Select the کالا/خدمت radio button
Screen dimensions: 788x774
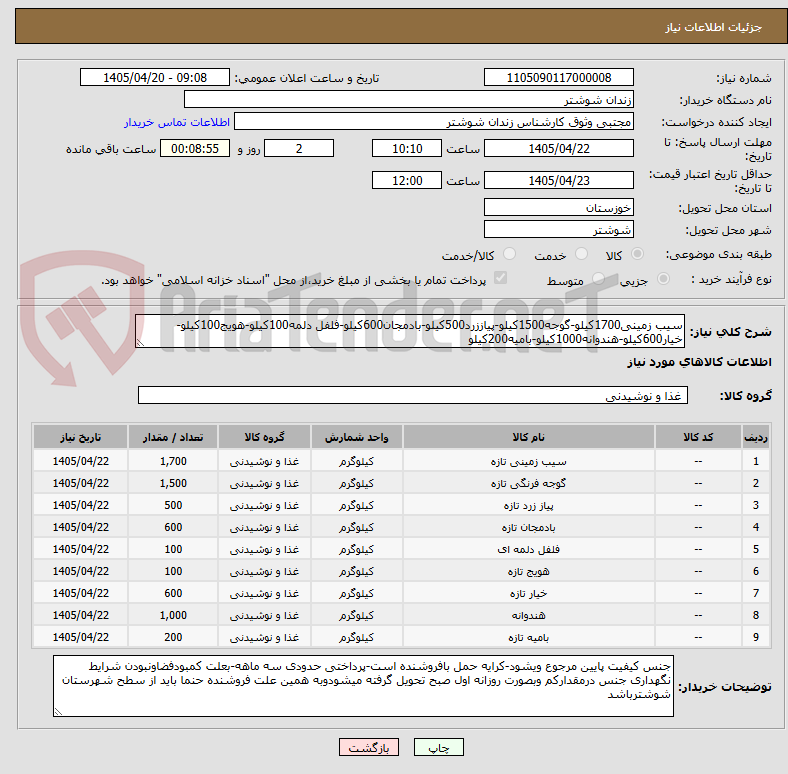(509, 254)
